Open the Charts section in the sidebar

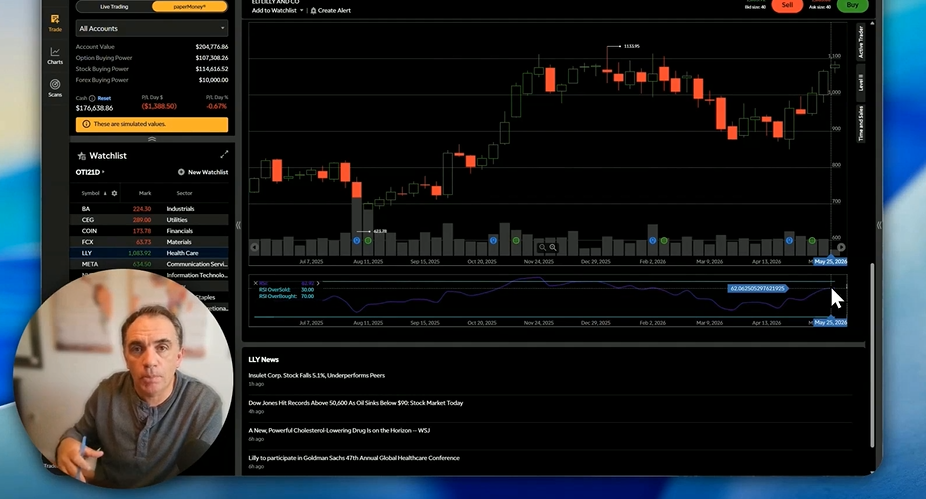tap(55, 56)
